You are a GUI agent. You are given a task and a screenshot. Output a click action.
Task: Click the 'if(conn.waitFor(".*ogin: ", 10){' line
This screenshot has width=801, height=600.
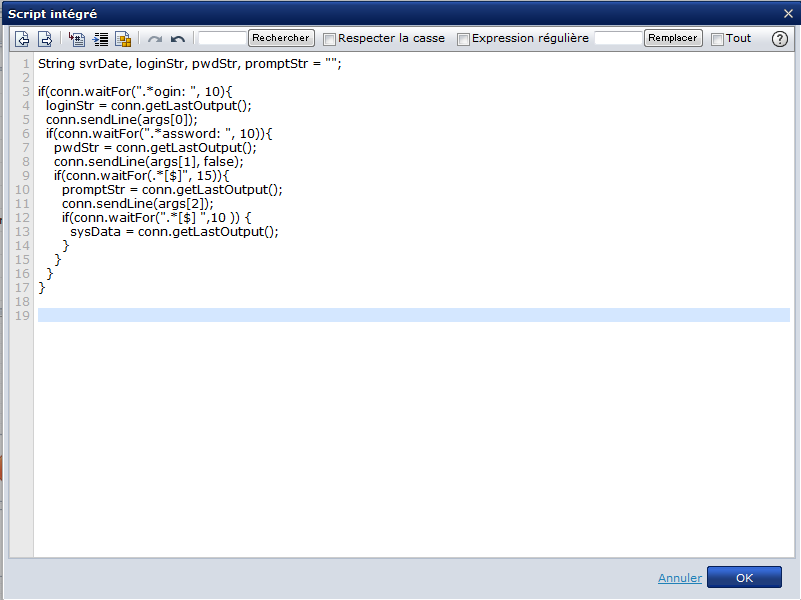(x=135, y=92)
